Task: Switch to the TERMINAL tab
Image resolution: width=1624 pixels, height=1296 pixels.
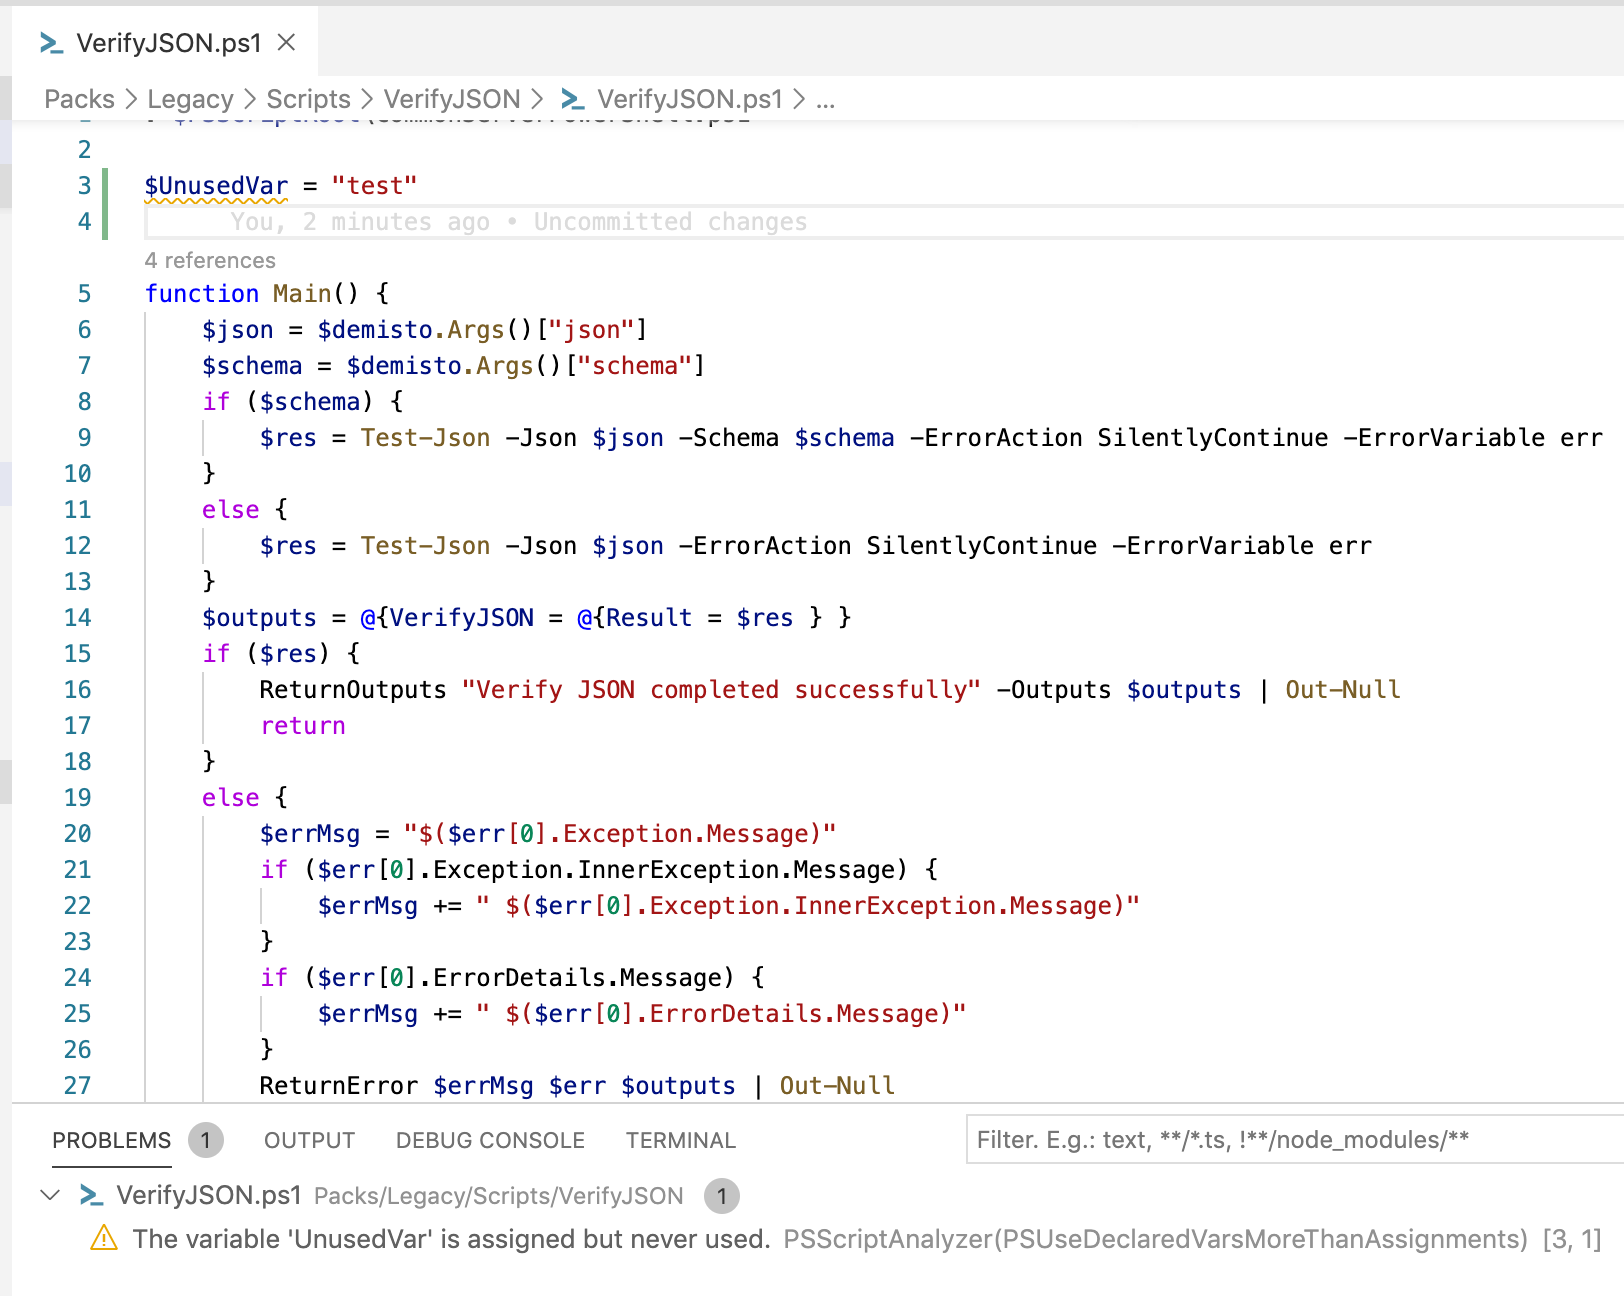Action: click(680, 1140)
